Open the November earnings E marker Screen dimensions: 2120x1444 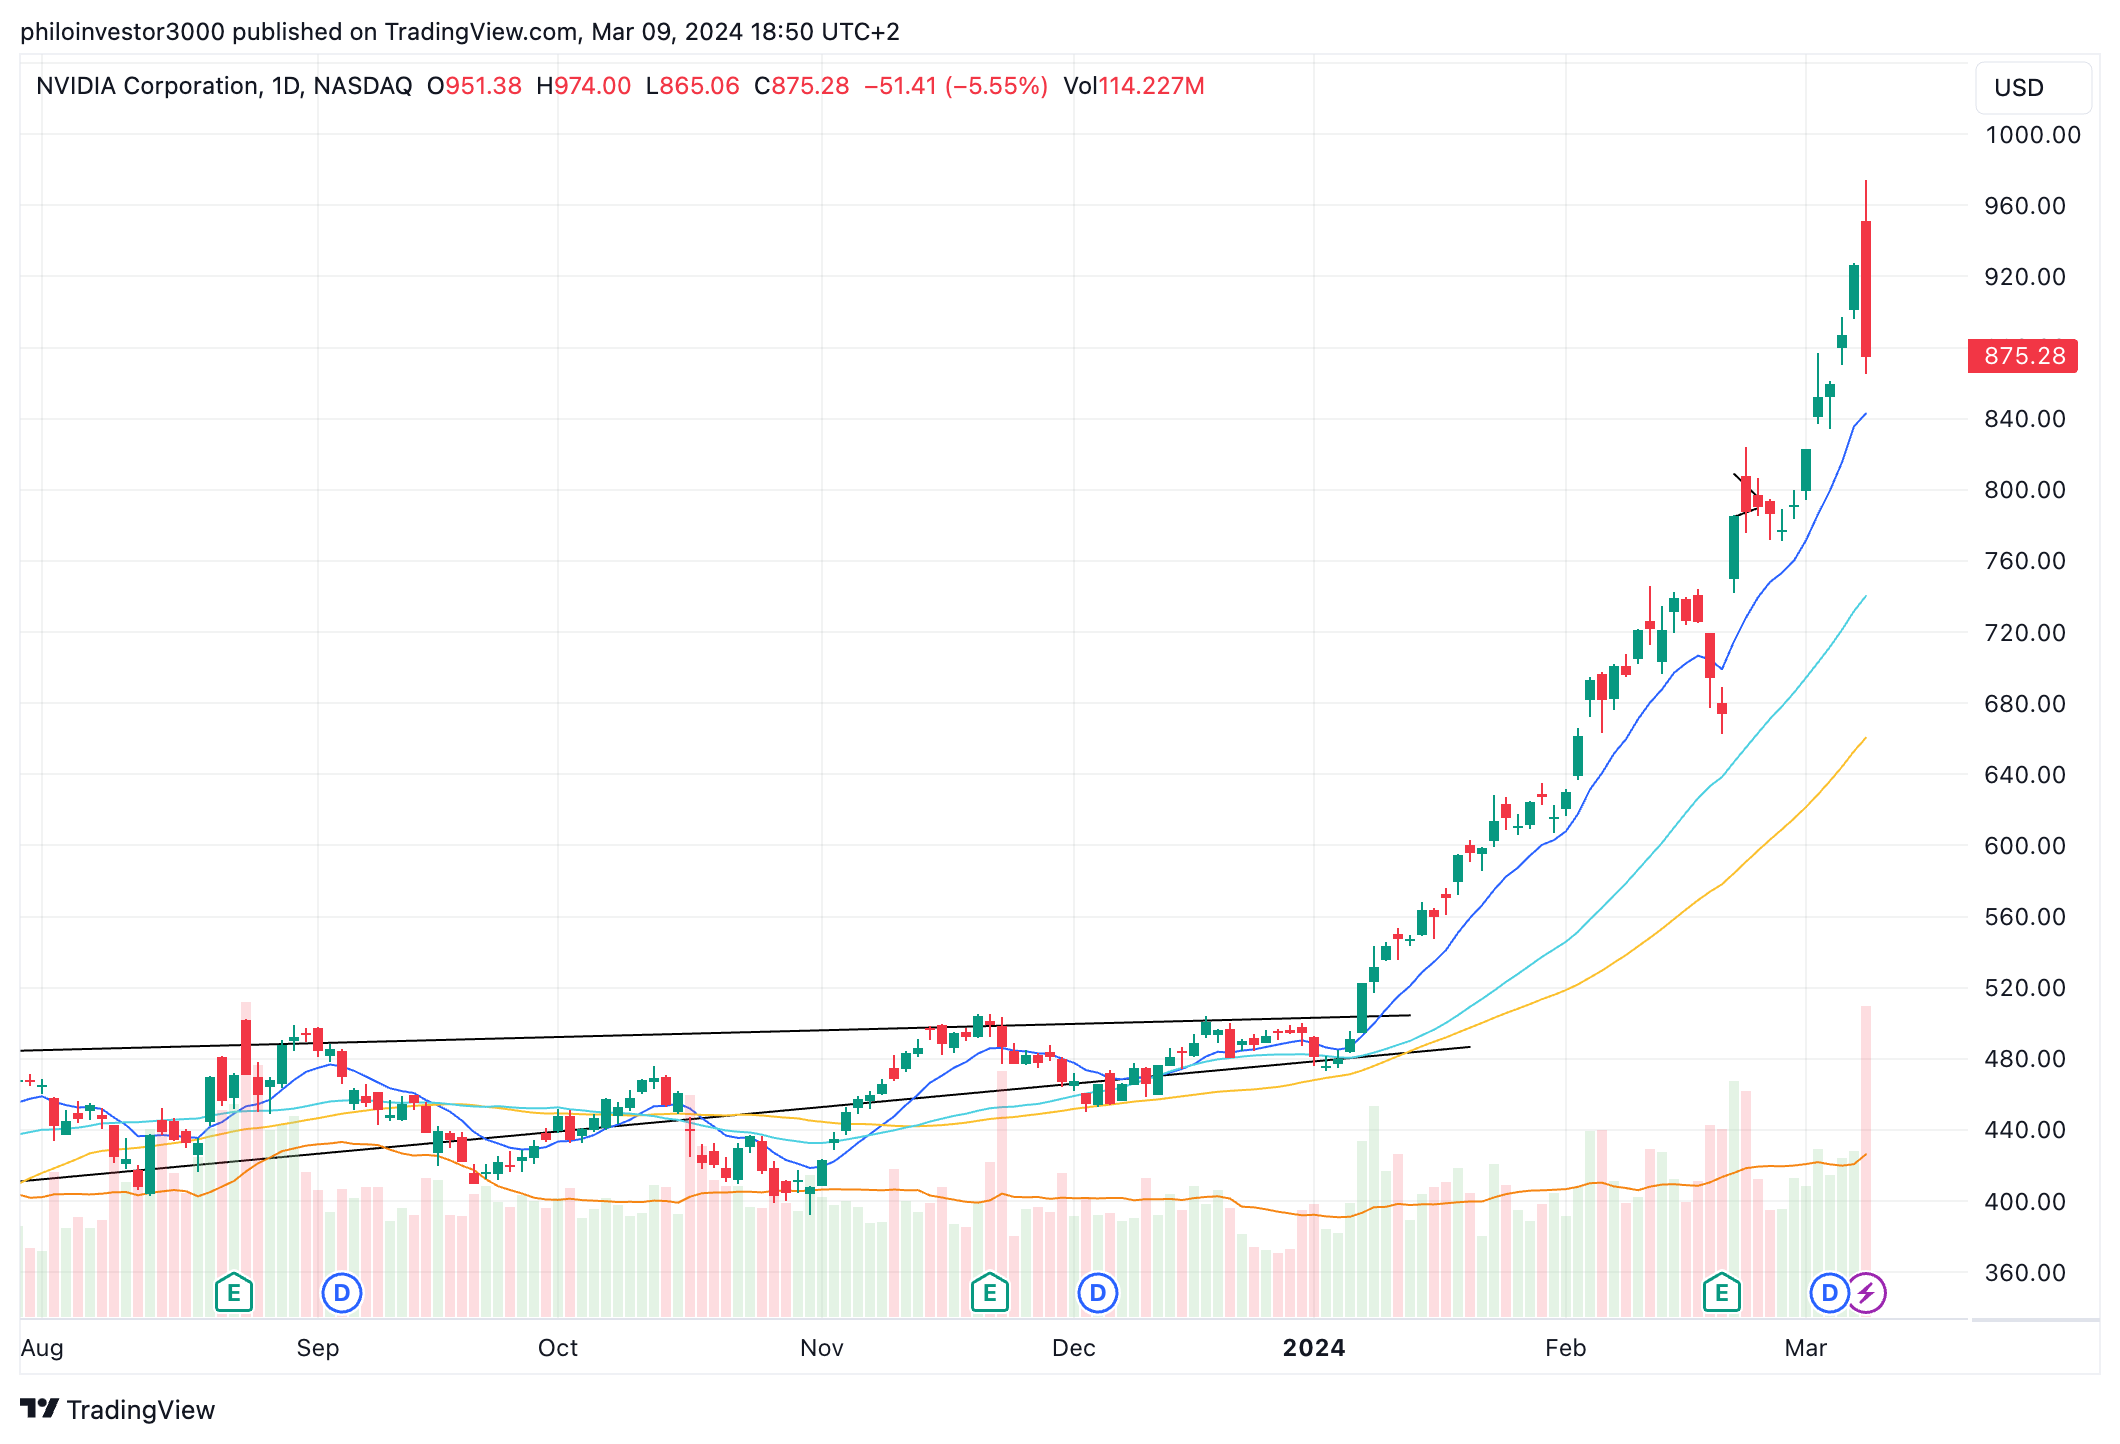pyautogui.click(x=989, y=1293)
